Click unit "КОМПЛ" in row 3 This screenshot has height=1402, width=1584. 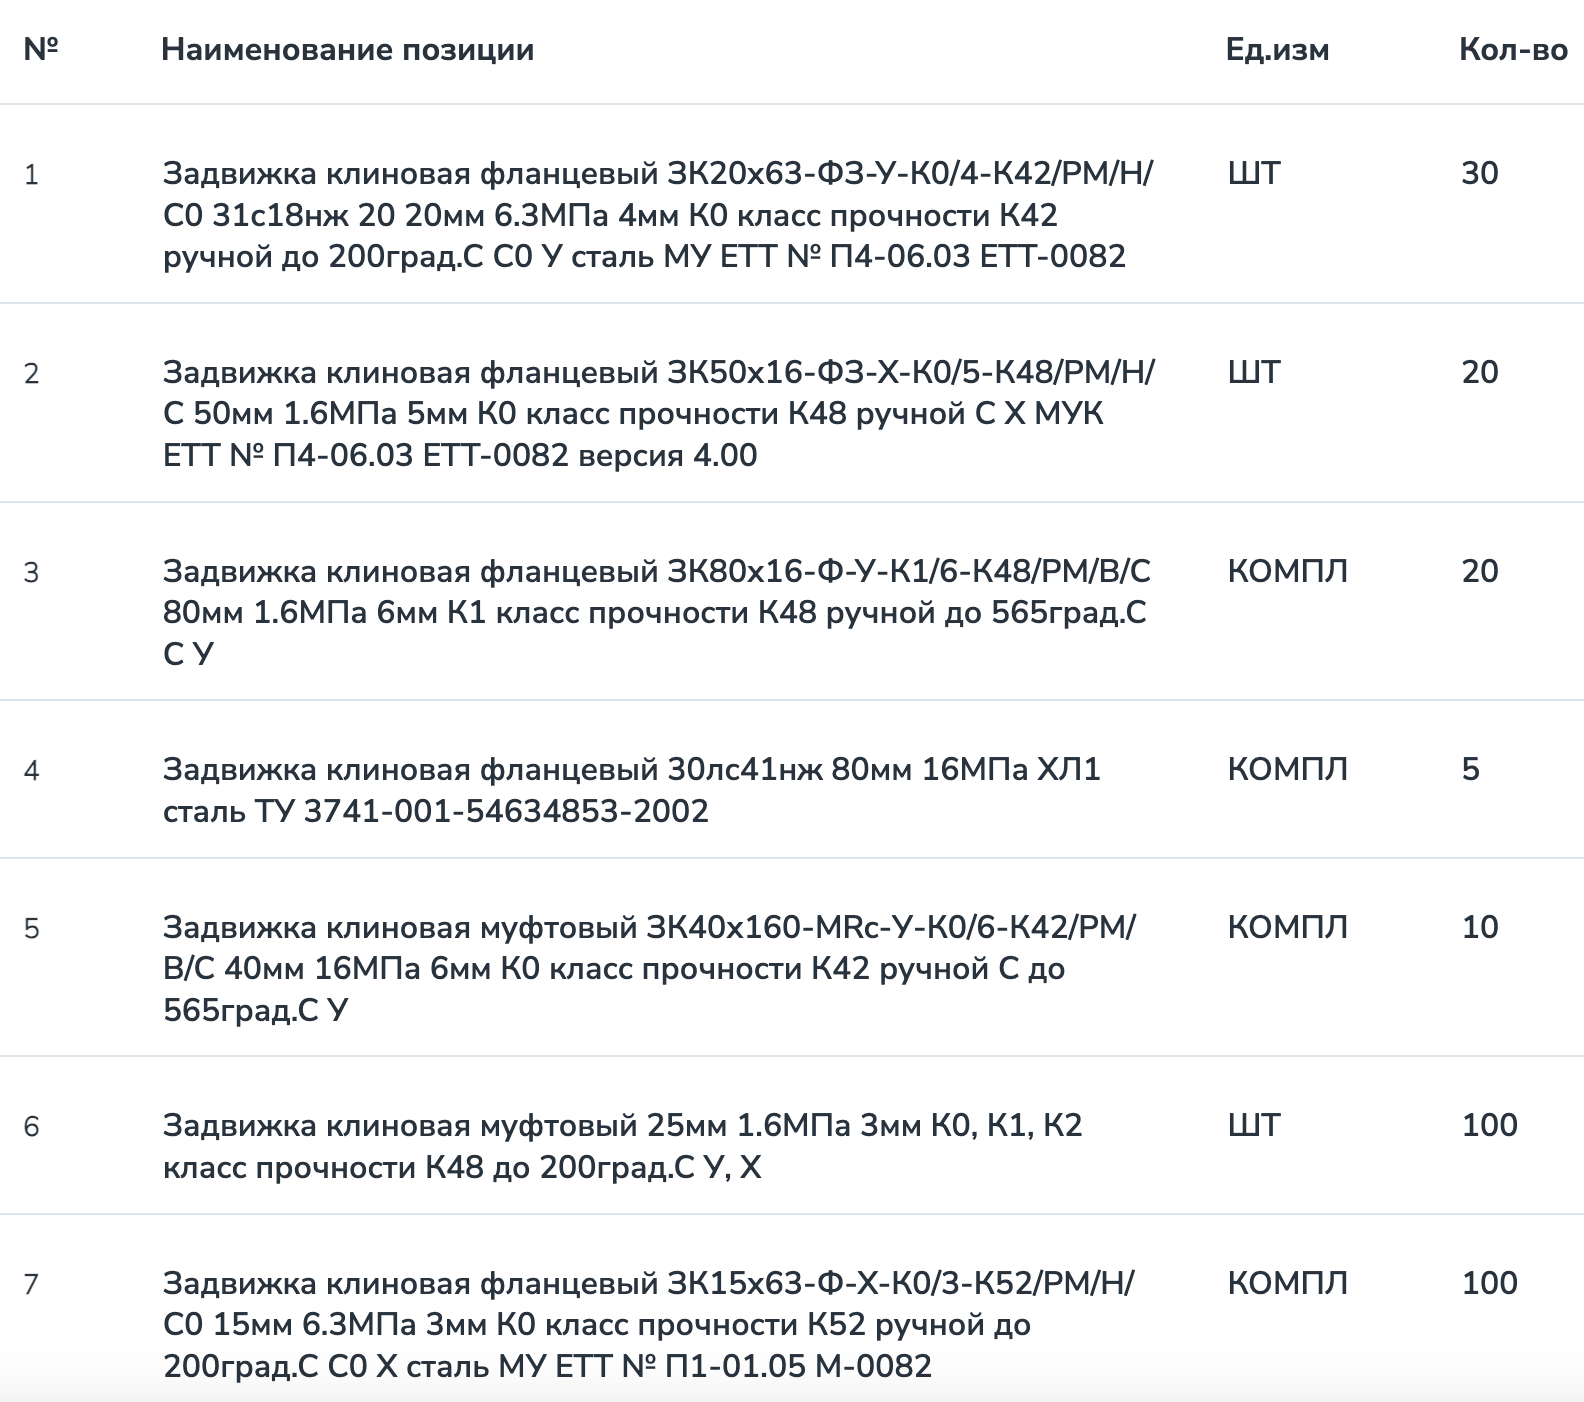point(1287,572)
